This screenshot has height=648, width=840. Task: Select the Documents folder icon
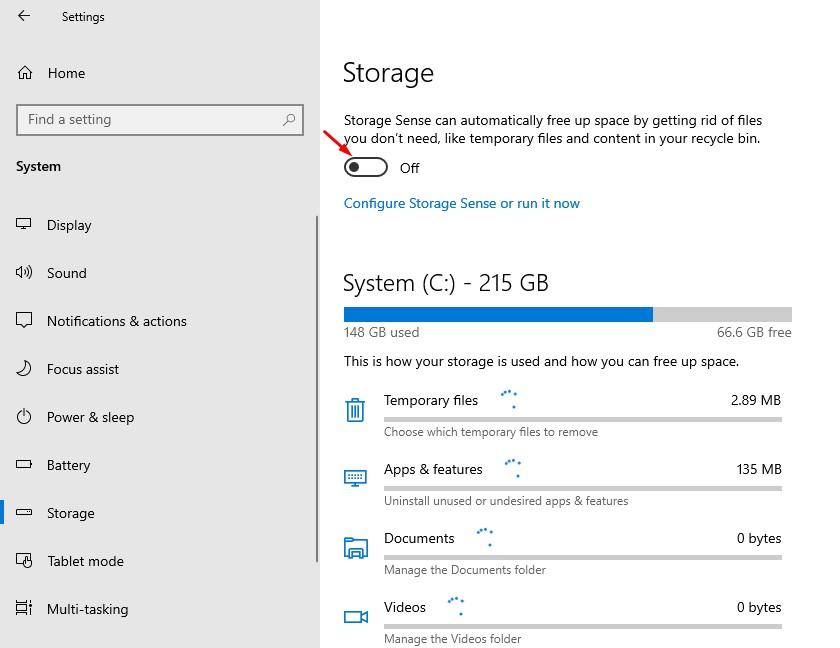coord(356,548)
